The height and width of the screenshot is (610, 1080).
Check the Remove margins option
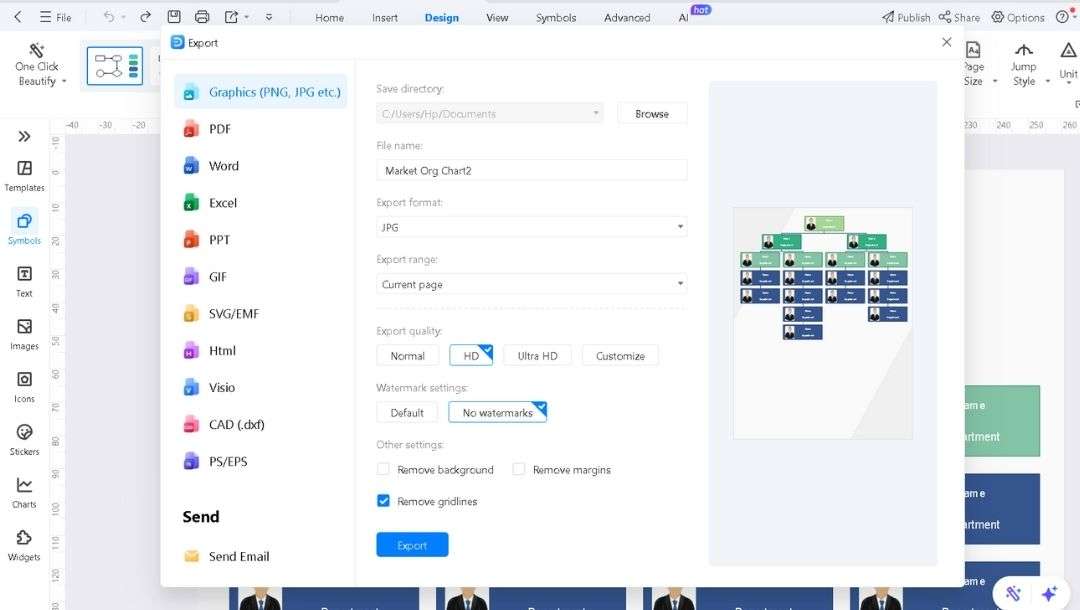(519, 469)
